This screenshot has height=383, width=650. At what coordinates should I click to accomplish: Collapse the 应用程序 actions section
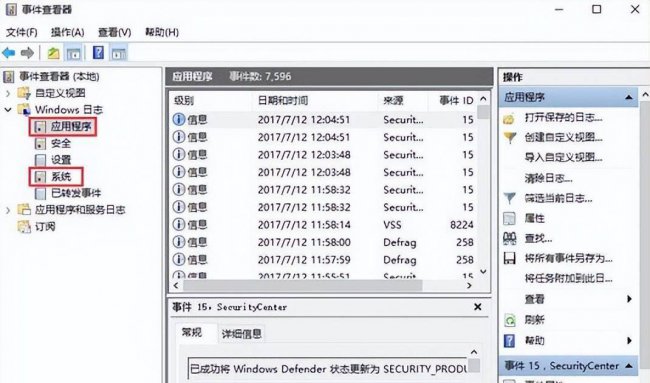(628, 97)
